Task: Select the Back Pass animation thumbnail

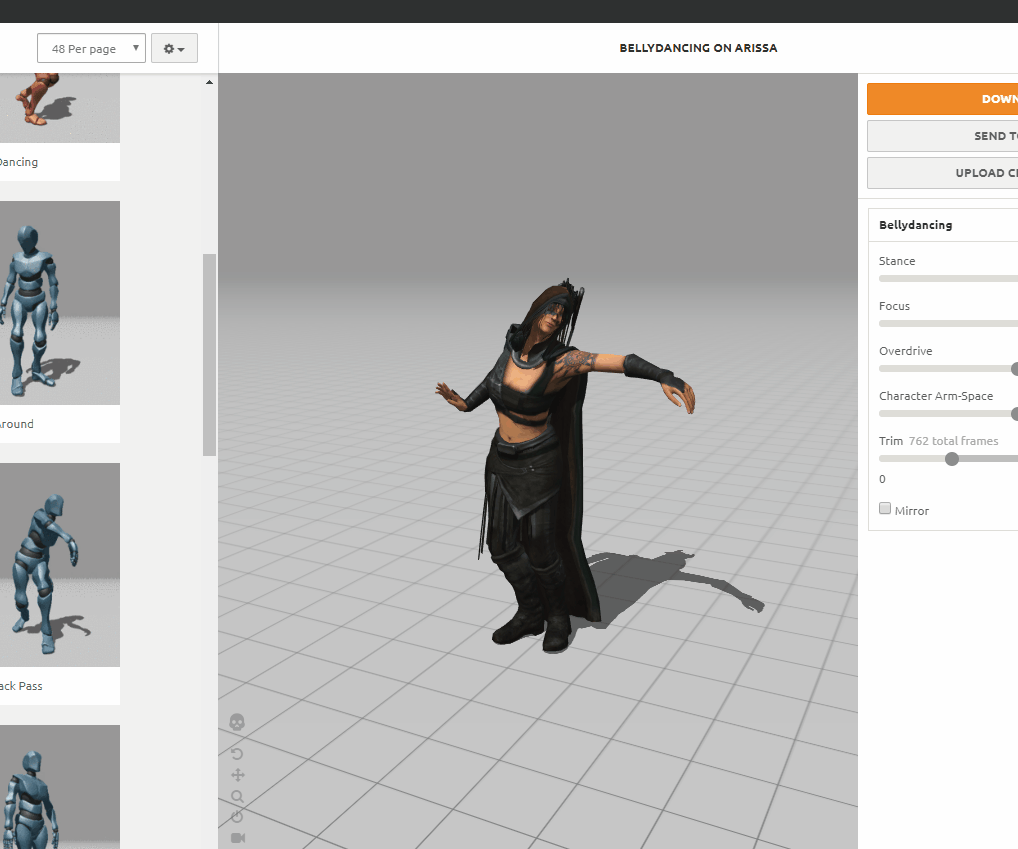Action: point(59,565)
